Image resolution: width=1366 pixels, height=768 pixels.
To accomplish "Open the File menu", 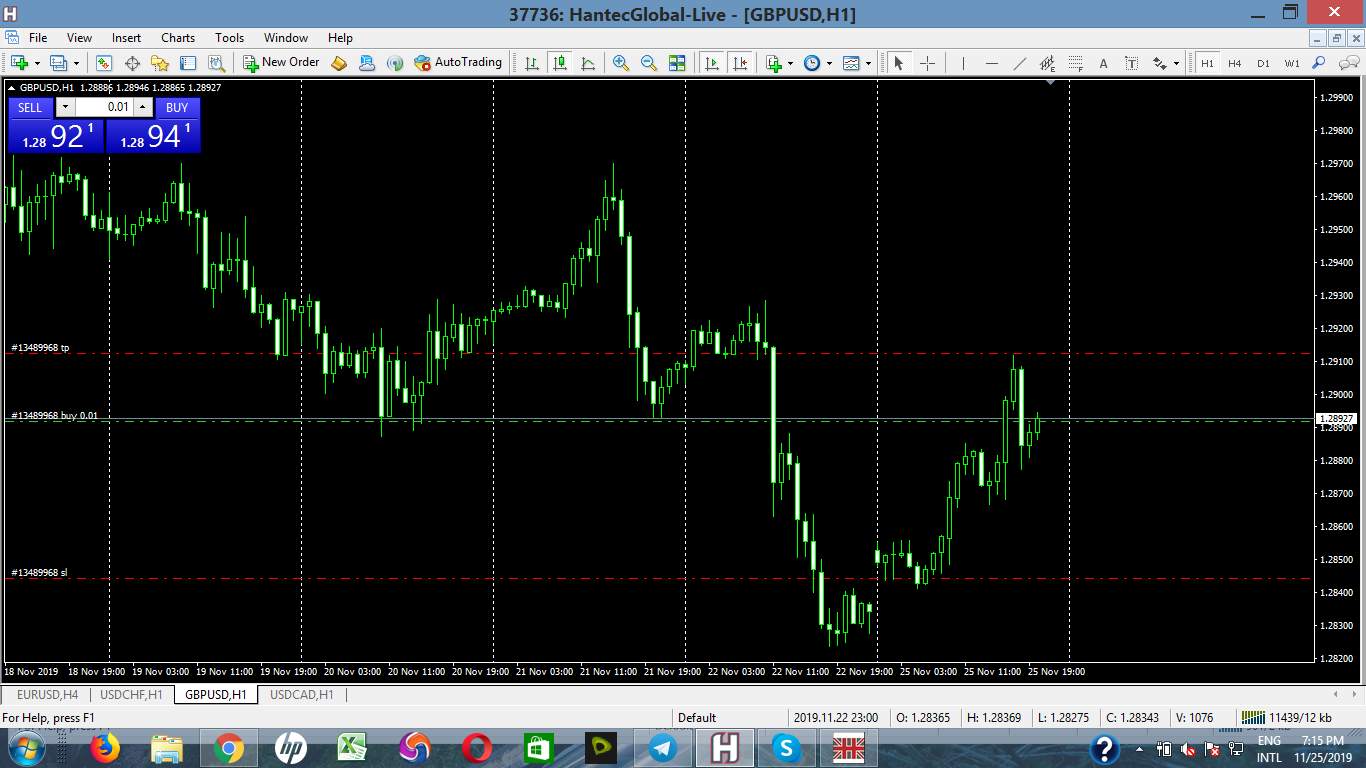I will 38,38.
